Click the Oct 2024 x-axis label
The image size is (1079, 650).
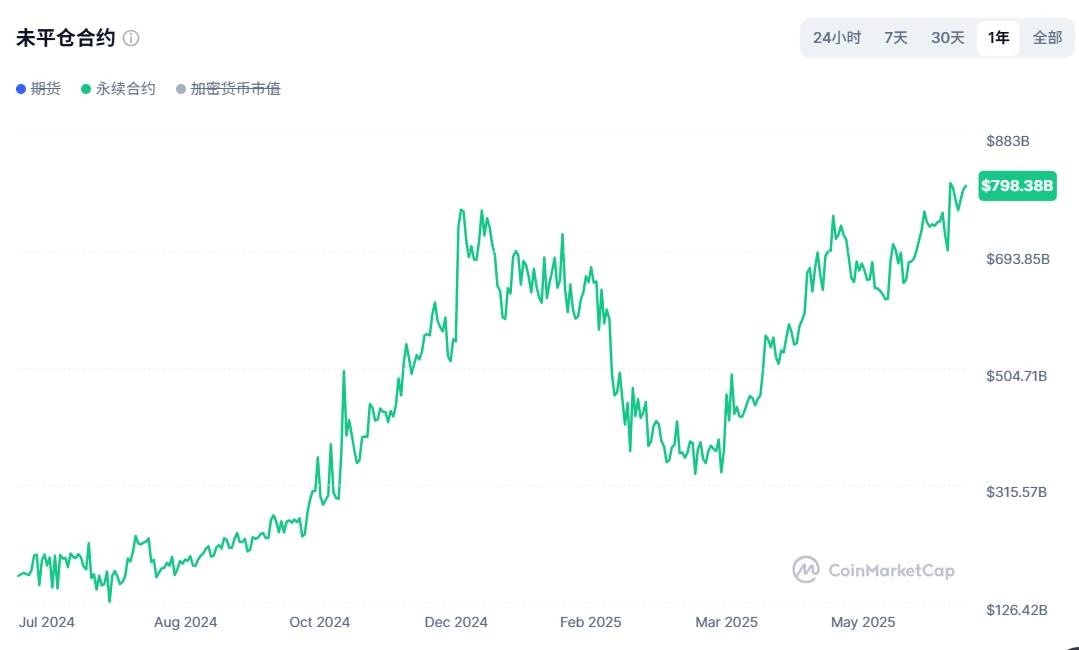(319, 622)
